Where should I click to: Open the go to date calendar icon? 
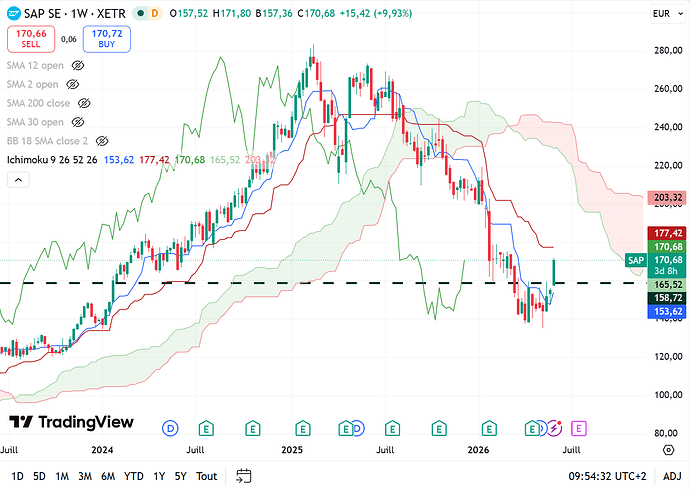click(x=244, y=476)
